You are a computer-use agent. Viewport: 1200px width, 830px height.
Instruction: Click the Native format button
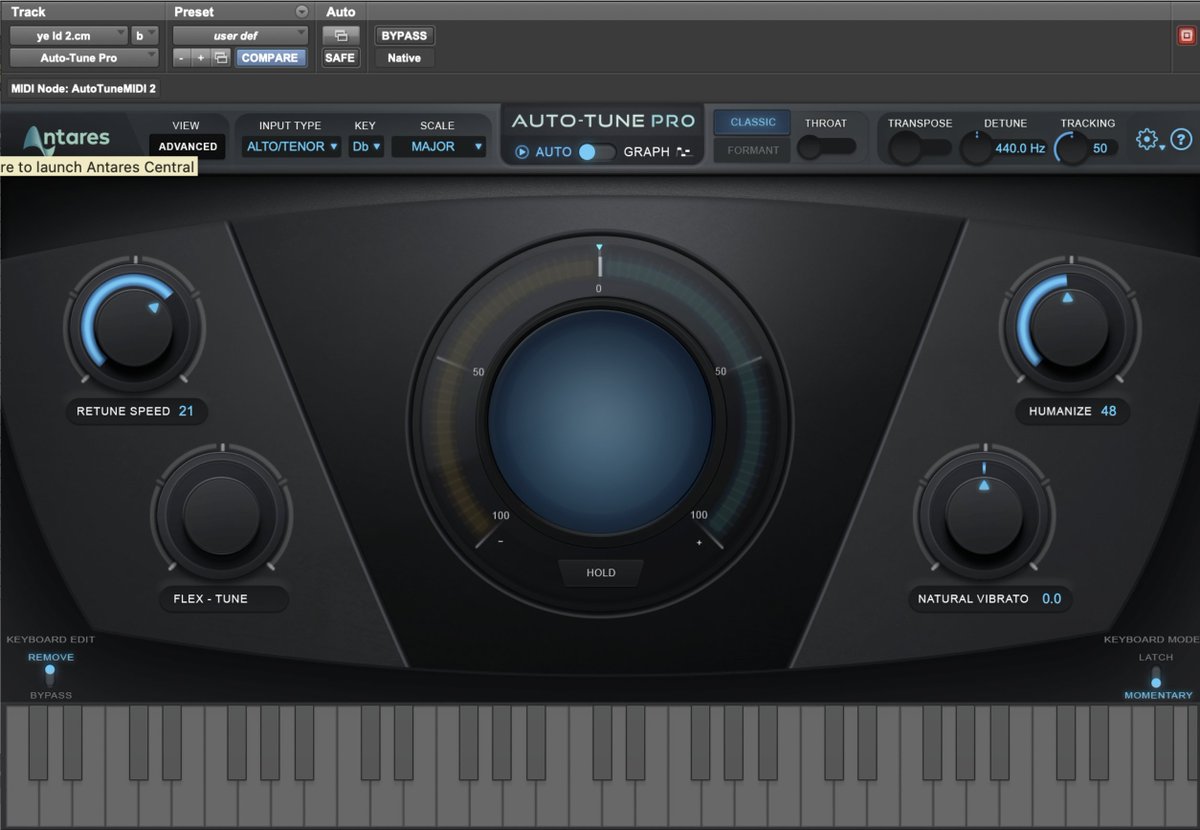click(404, 58)
